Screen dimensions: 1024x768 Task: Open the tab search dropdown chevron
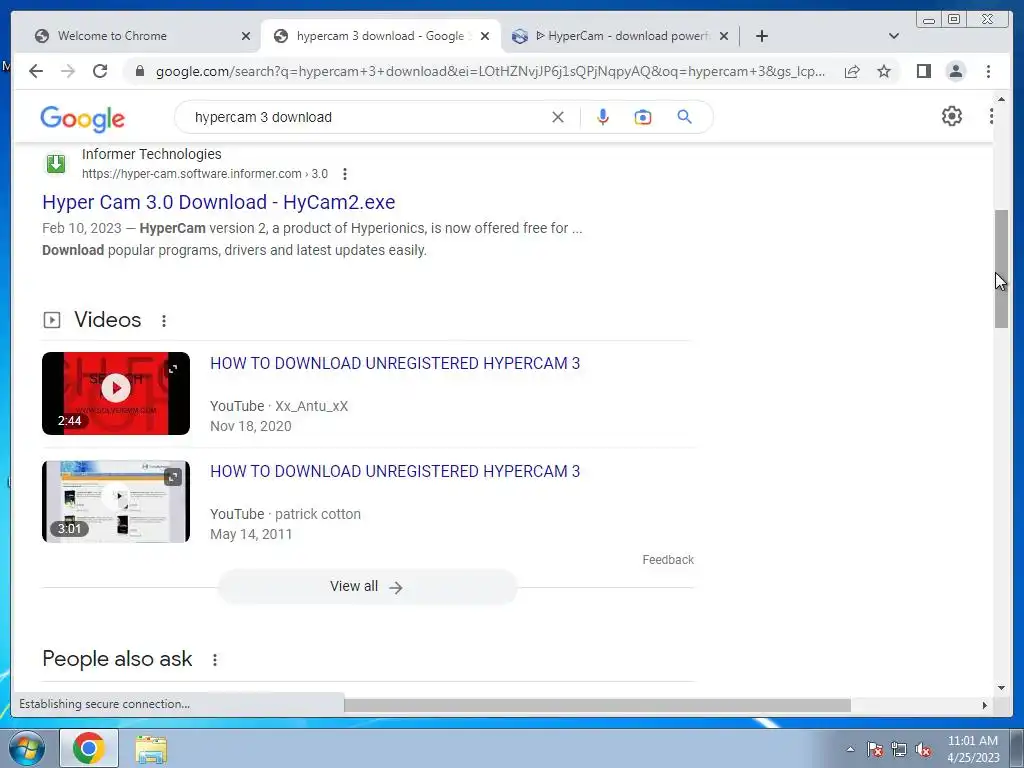pos(894,36)
